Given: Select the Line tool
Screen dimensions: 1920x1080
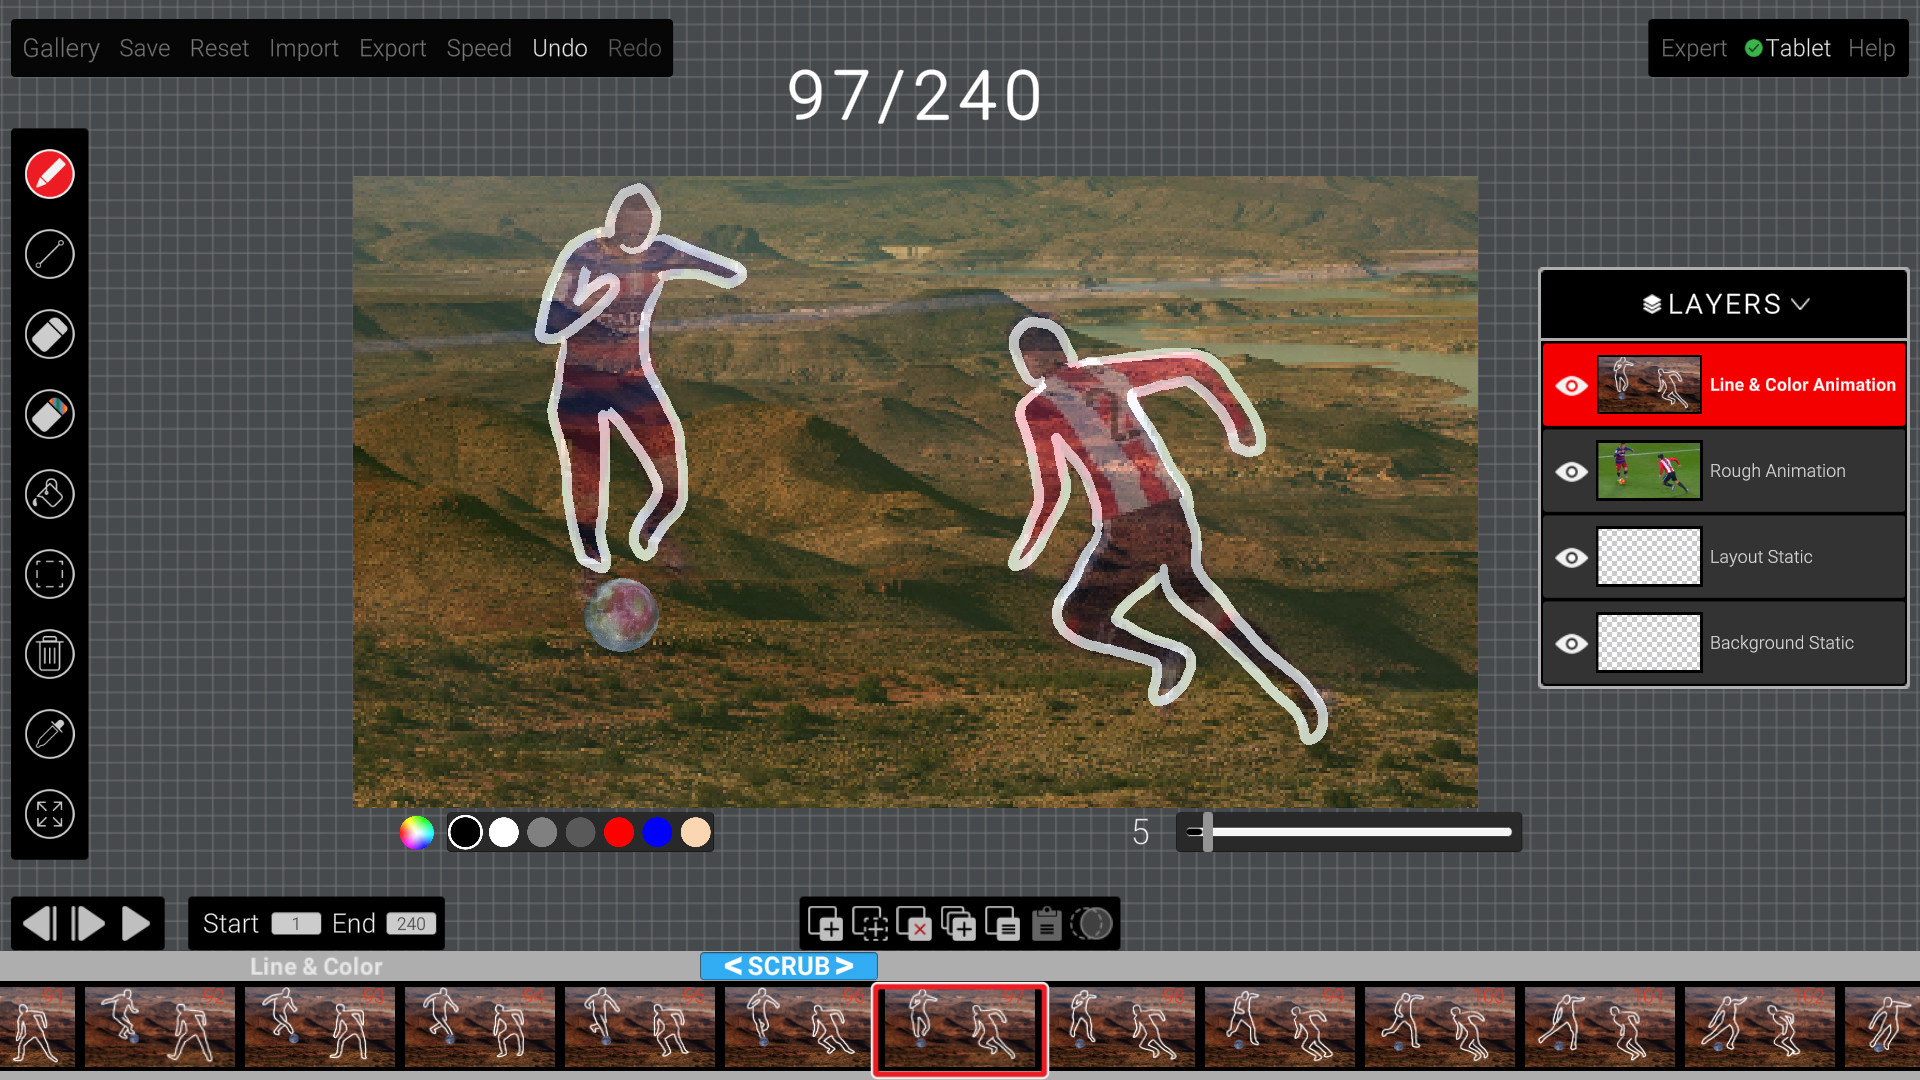Looking at the screenshot, I should 48,254.
